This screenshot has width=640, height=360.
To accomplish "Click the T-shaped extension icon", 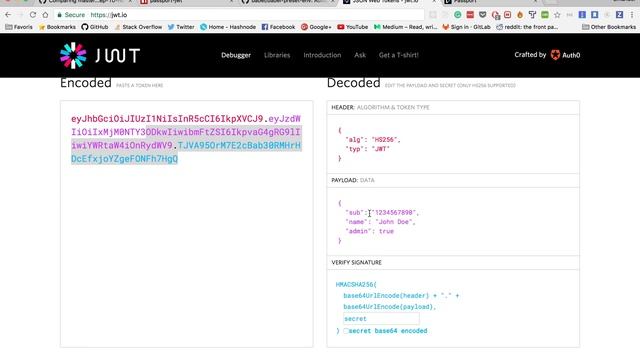I will tap(532, 15).
